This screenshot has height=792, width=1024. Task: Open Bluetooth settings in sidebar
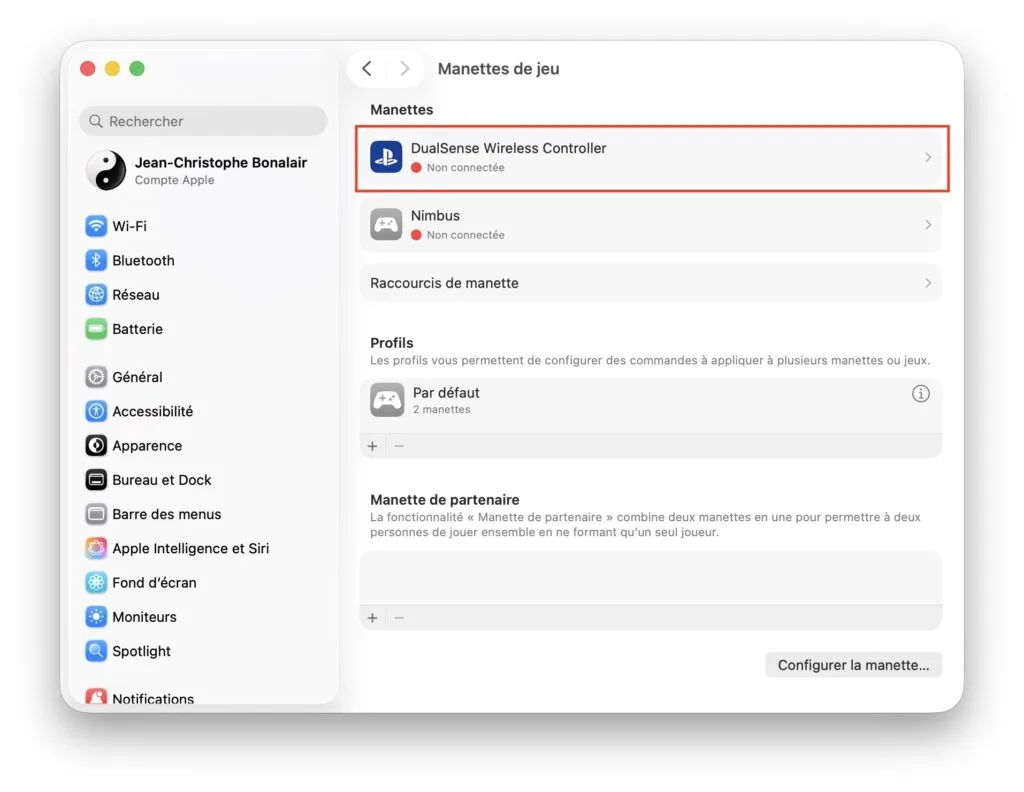click(143, 260)
